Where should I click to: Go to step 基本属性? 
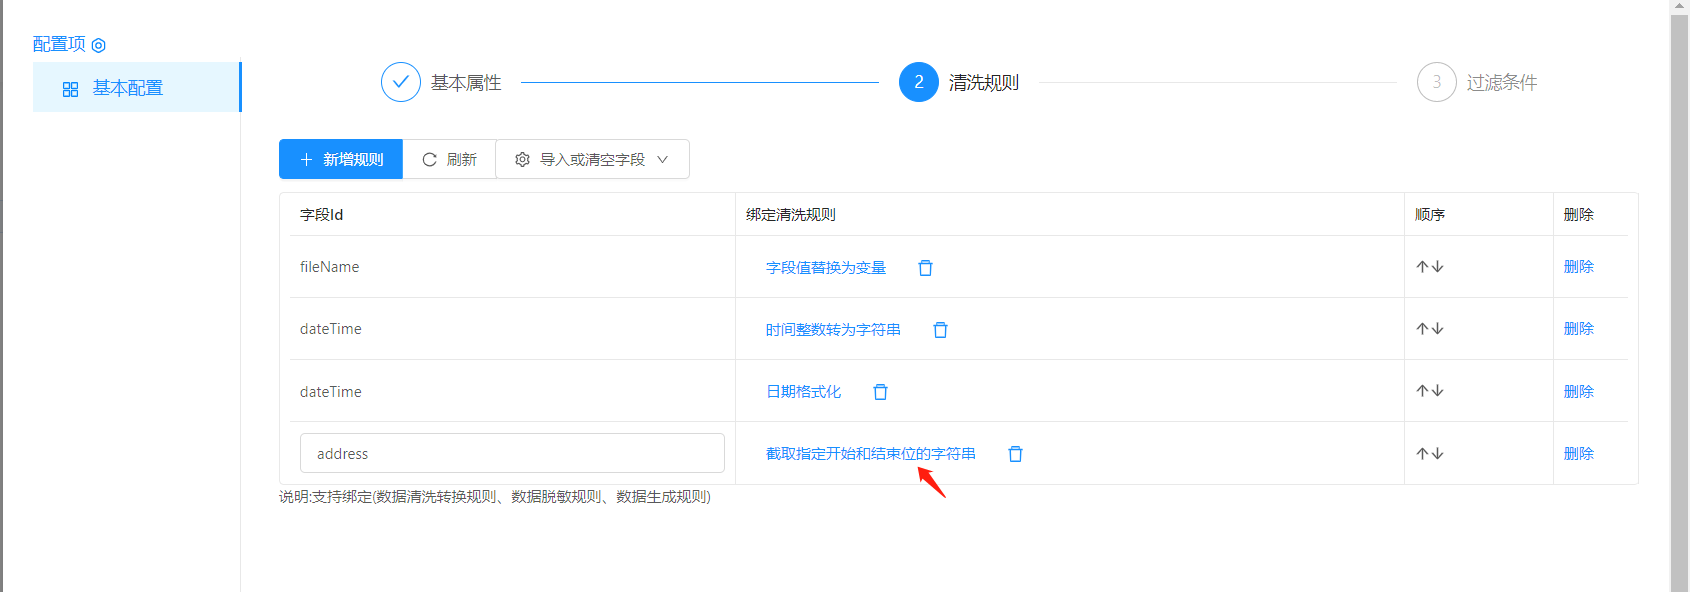click(401, 82)
